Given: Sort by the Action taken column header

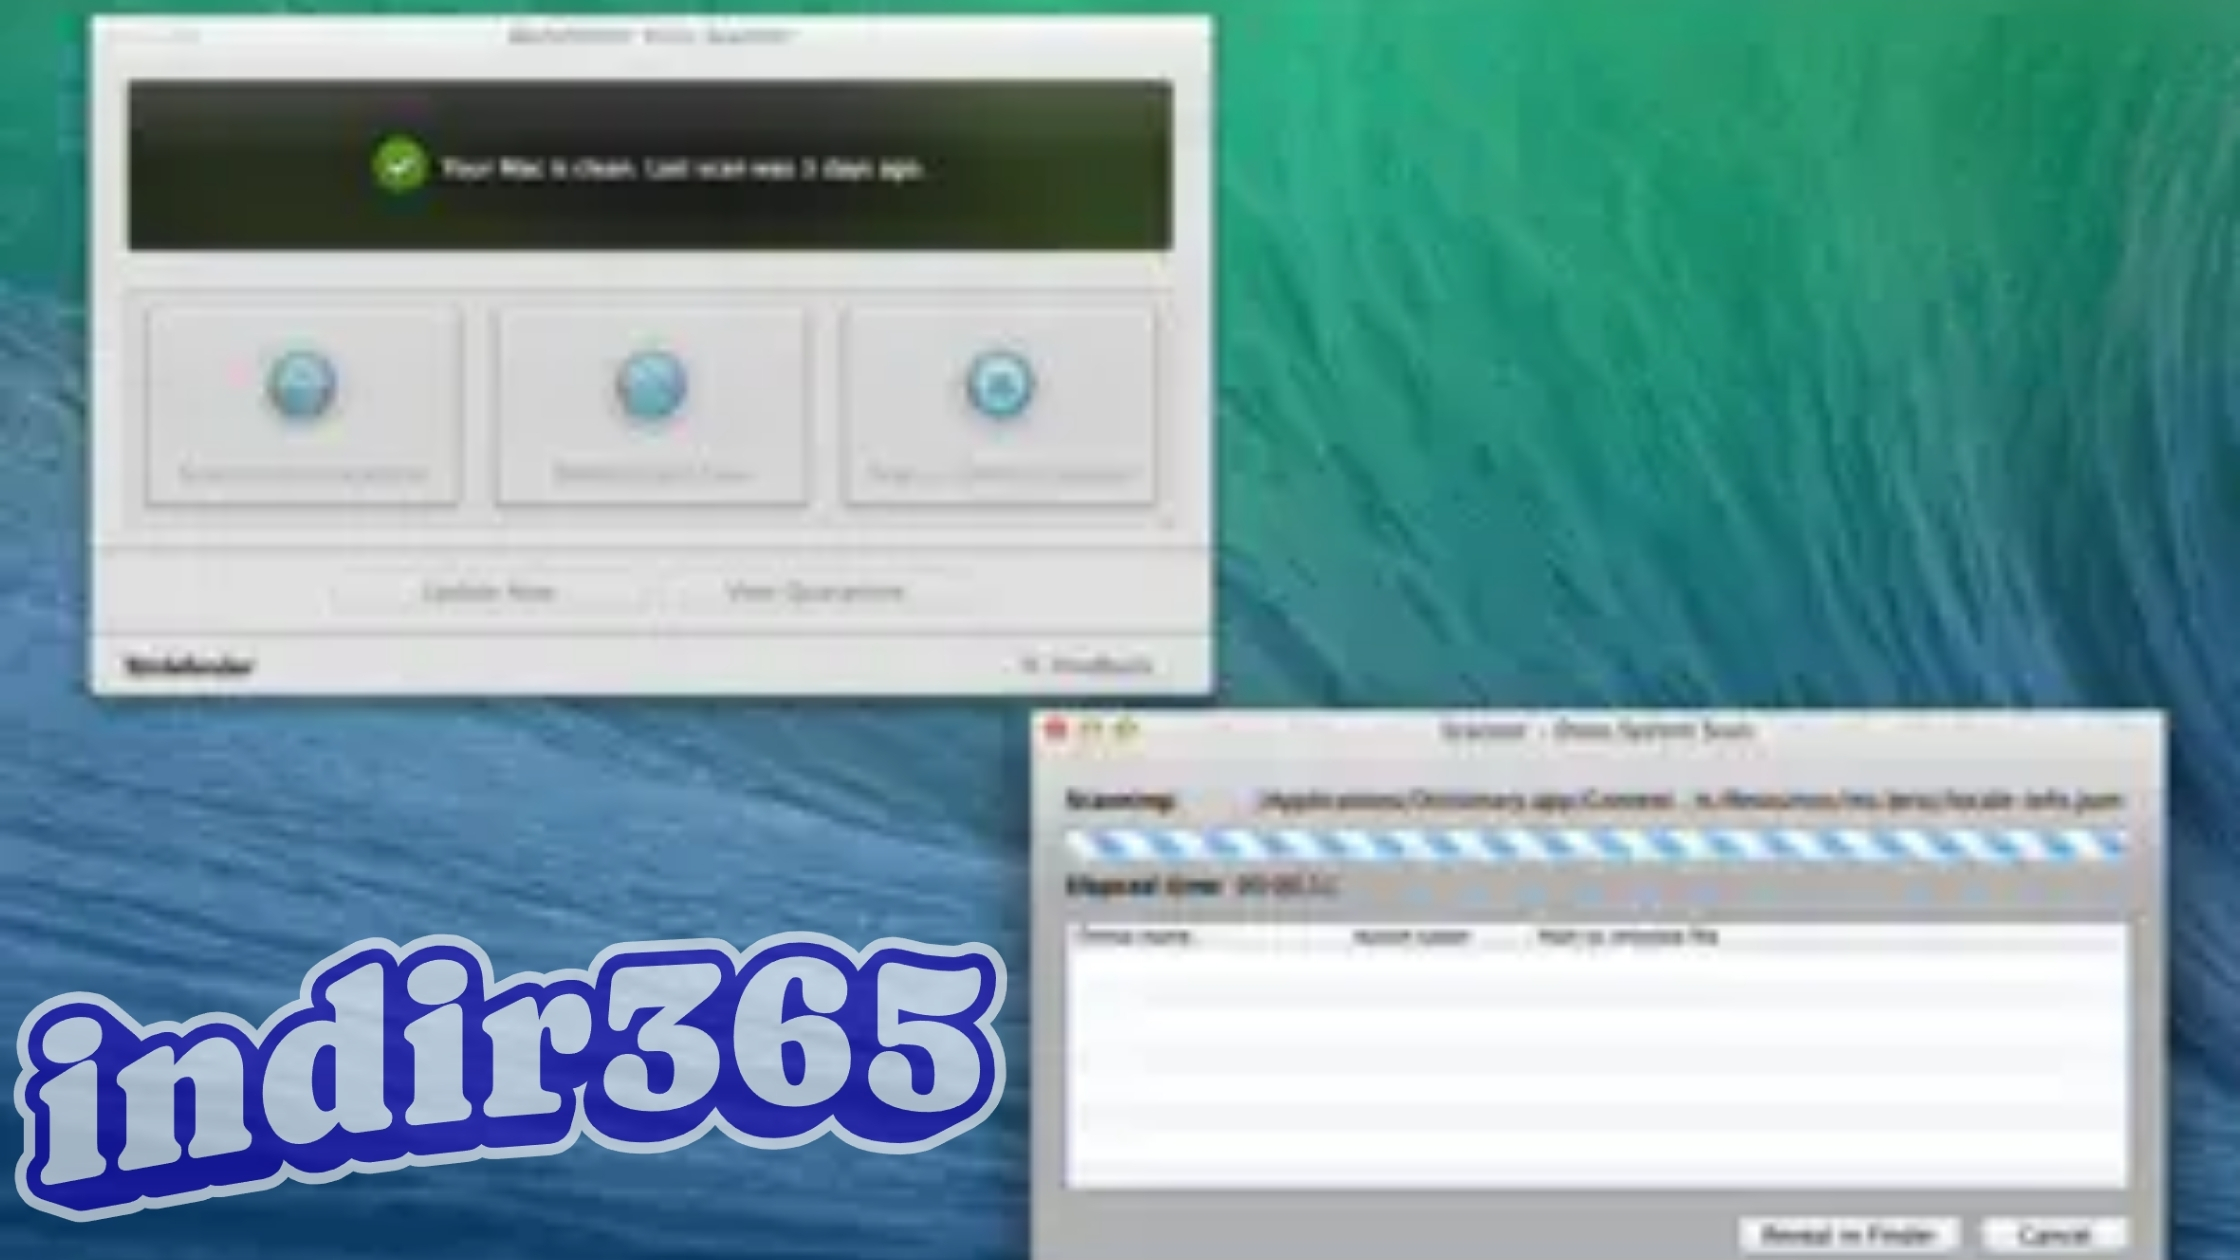Looking at the screenshot, I should point(1410,937).
